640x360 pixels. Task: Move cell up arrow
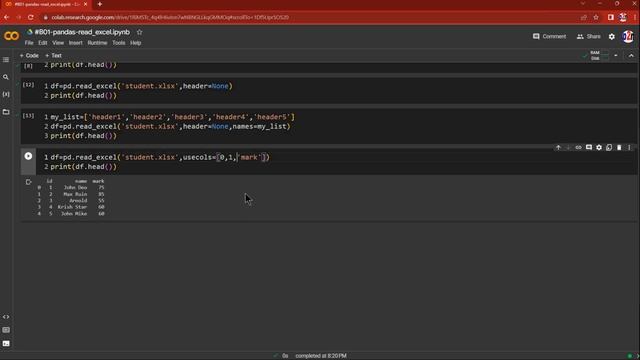tap(558, 147)
